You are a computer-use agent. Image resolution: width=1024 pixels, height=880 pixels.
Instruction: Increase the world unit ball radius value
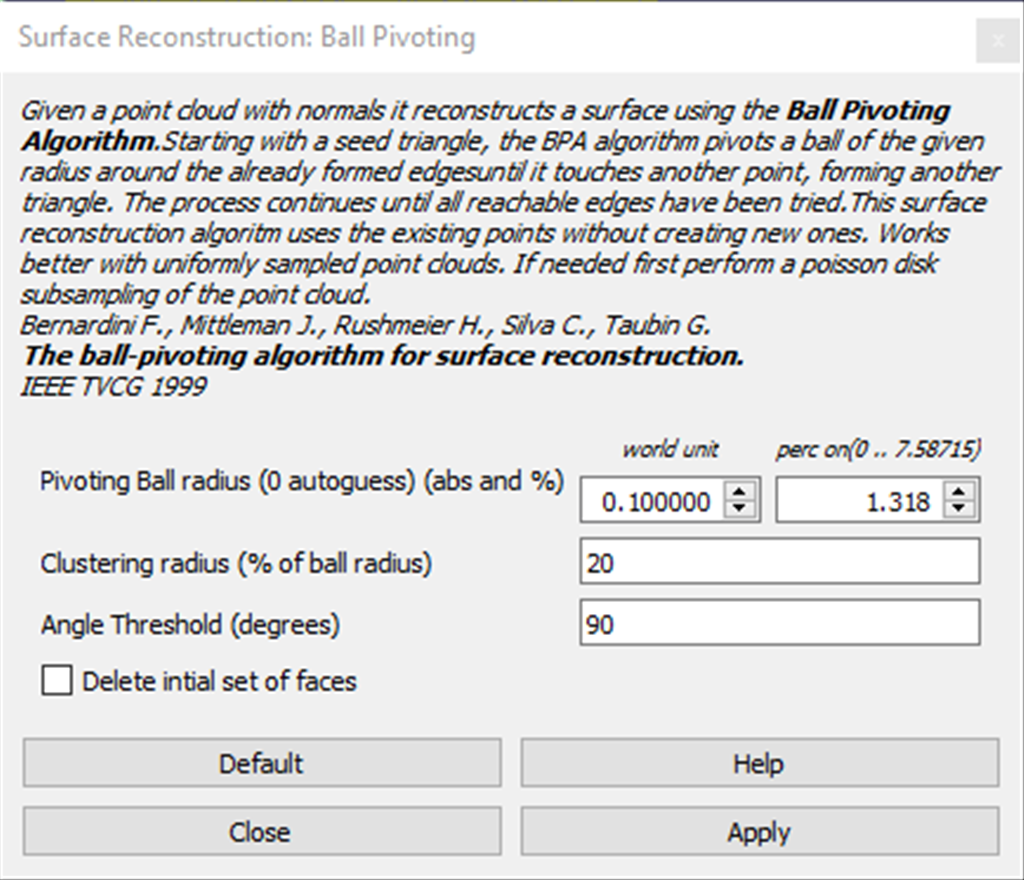pos(739,493)
